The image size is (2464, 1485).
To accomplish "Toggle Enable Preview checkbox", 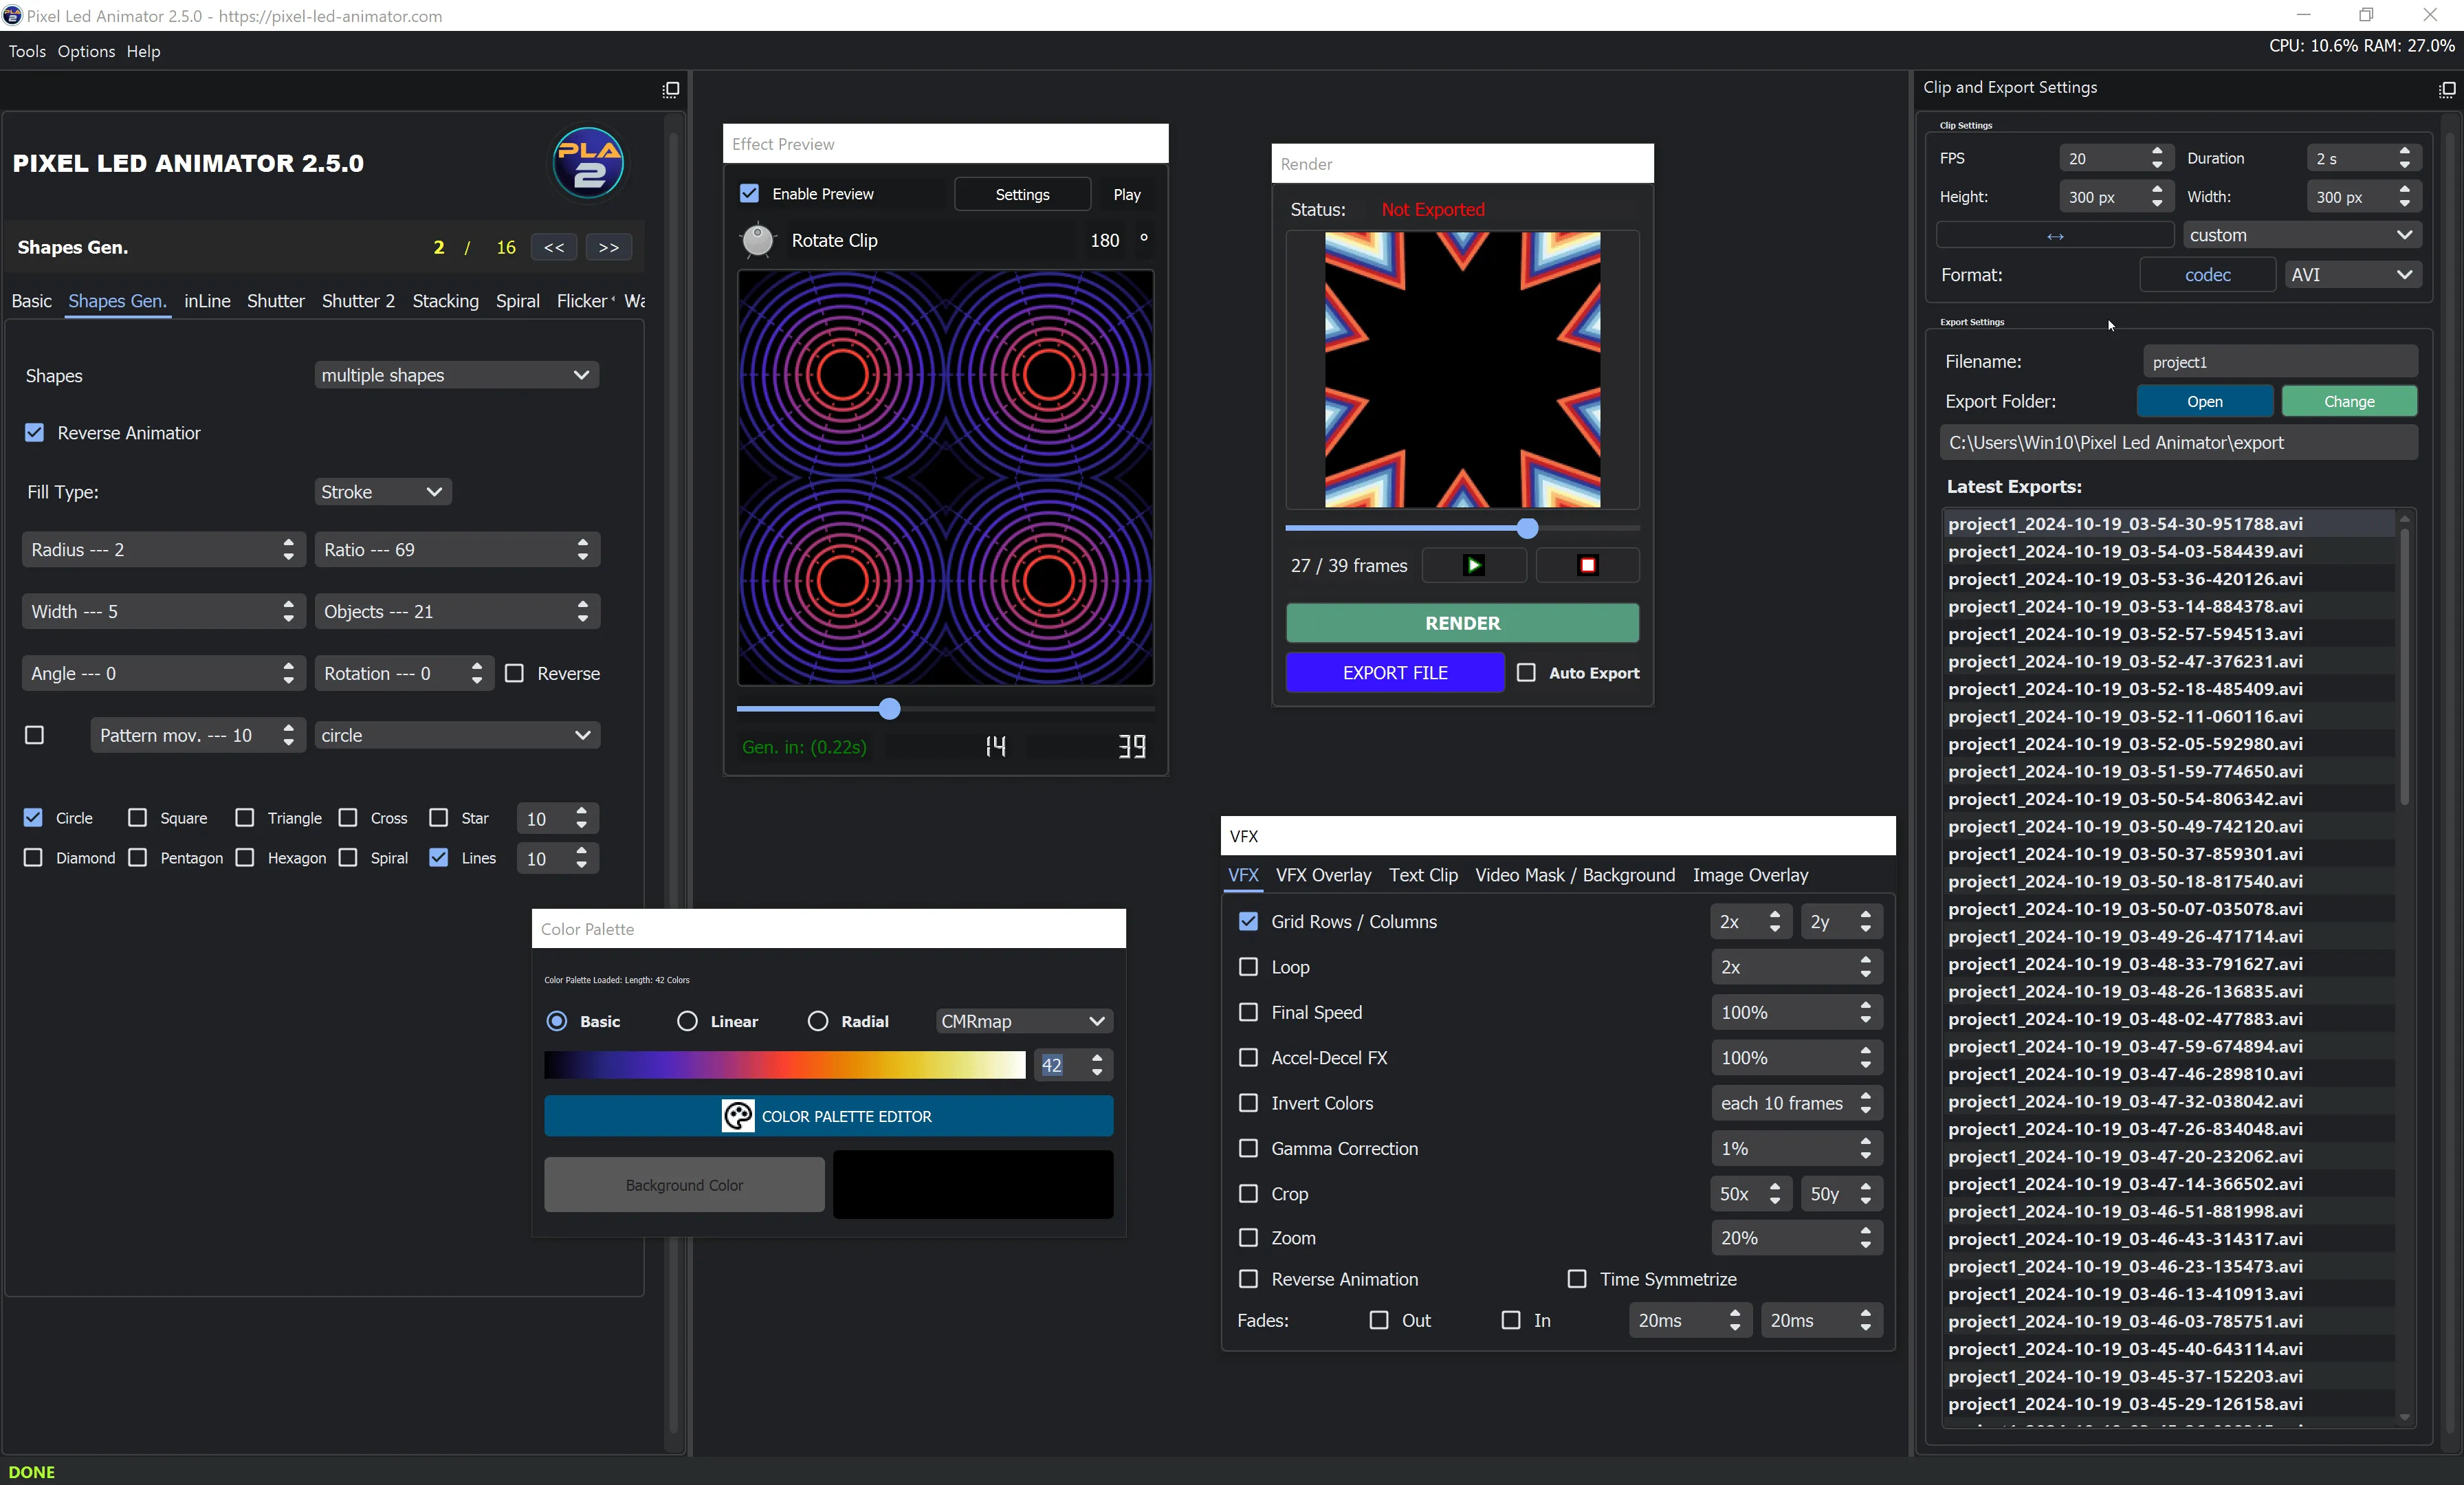I will [749, 193].
